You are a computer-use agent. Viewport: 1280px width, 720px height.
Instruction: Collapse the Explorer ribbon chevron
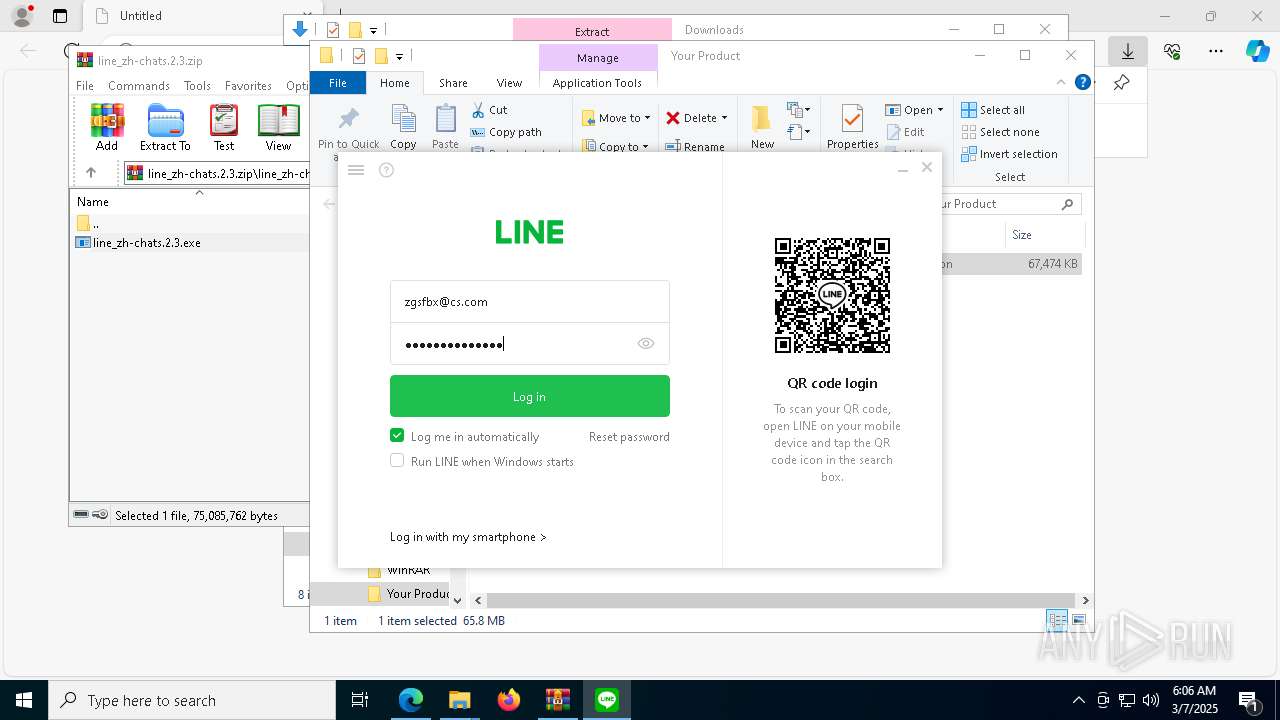pos(1061,83)
